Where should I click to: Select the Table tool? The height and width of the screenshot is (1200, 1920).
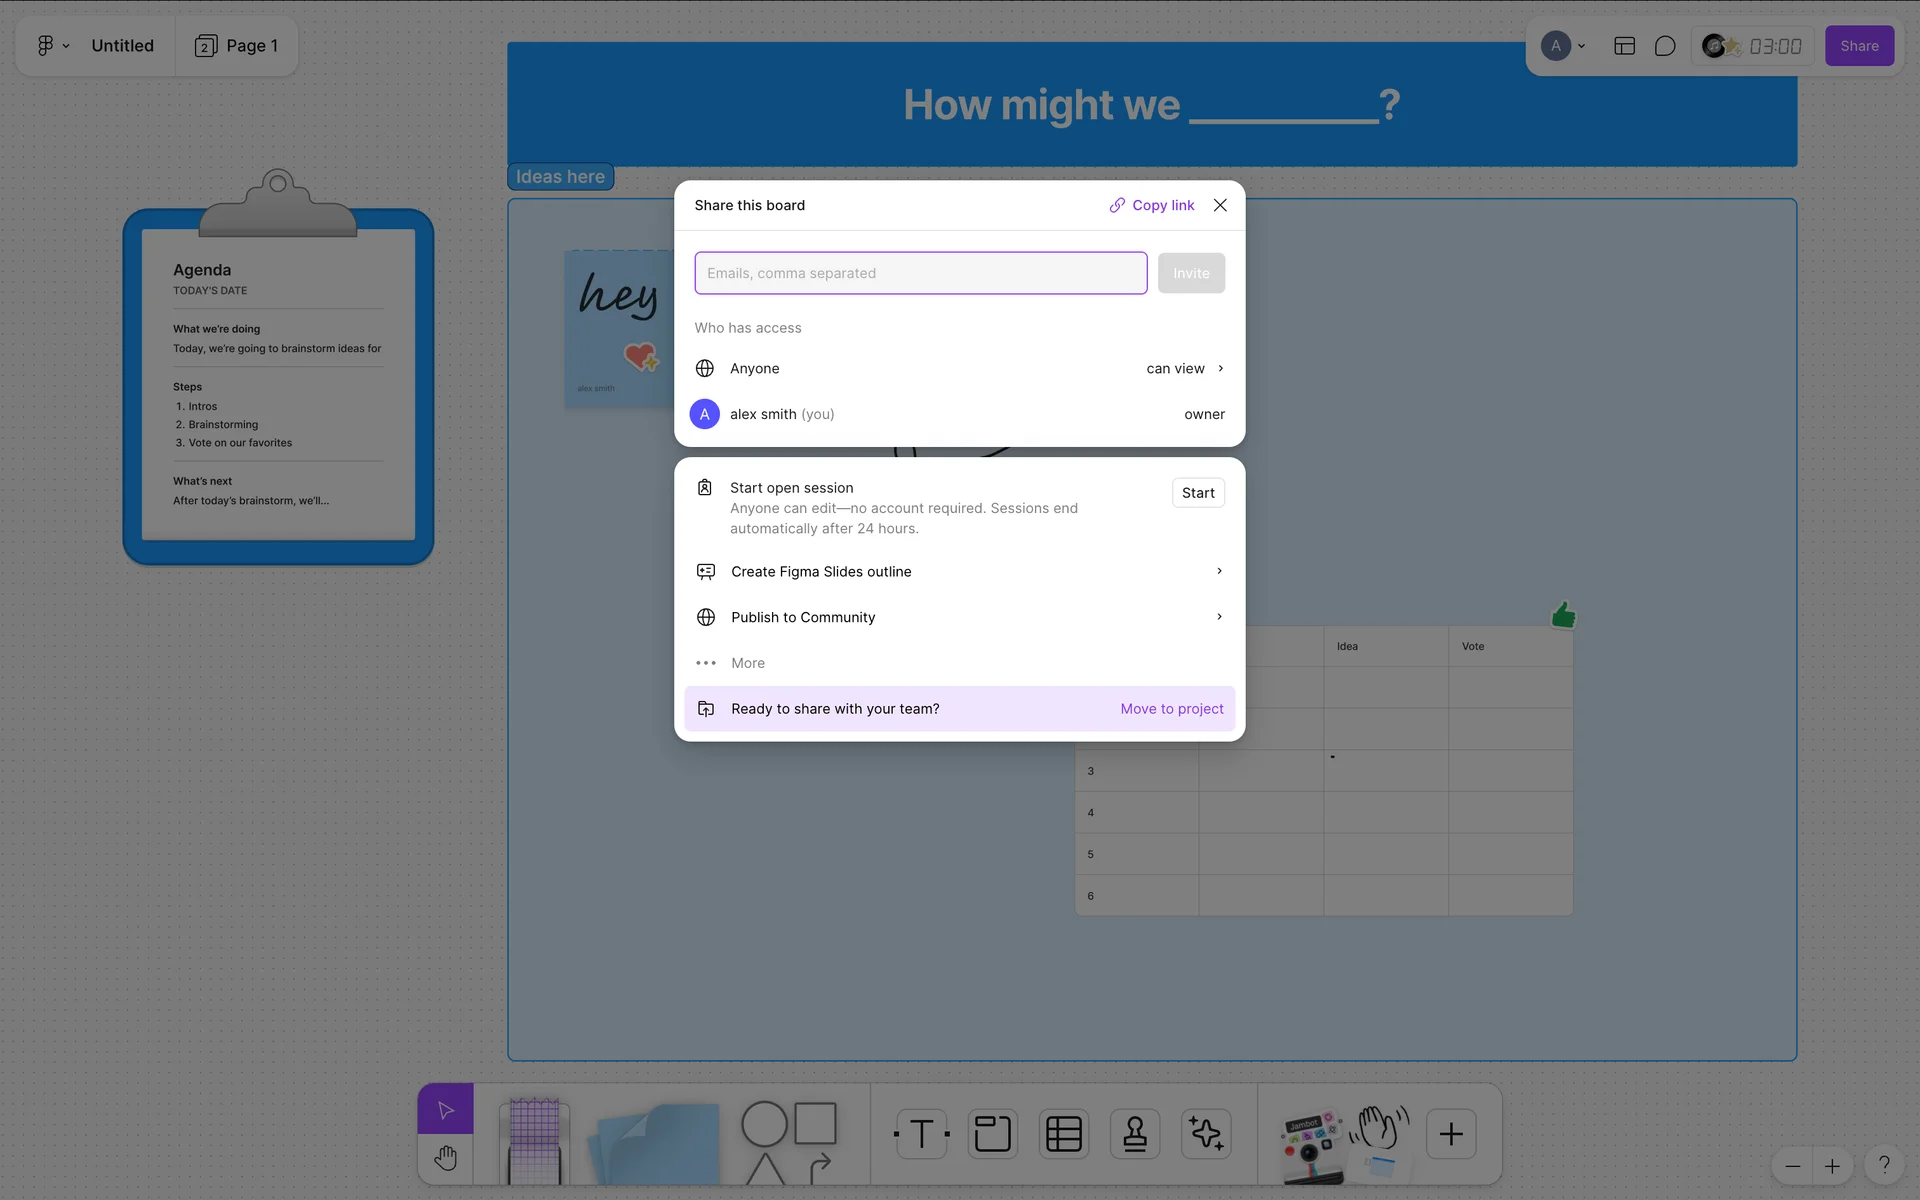click(x=1063, y=1134)
